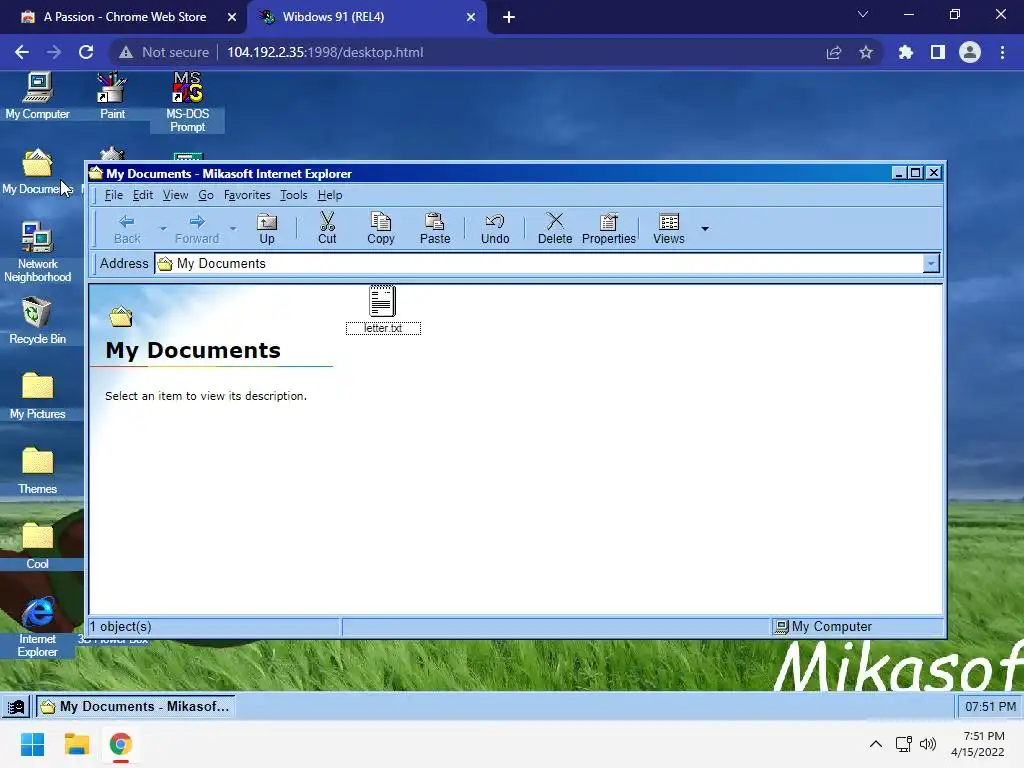Click the 07:51 PM tray clock

click(990, 707)
